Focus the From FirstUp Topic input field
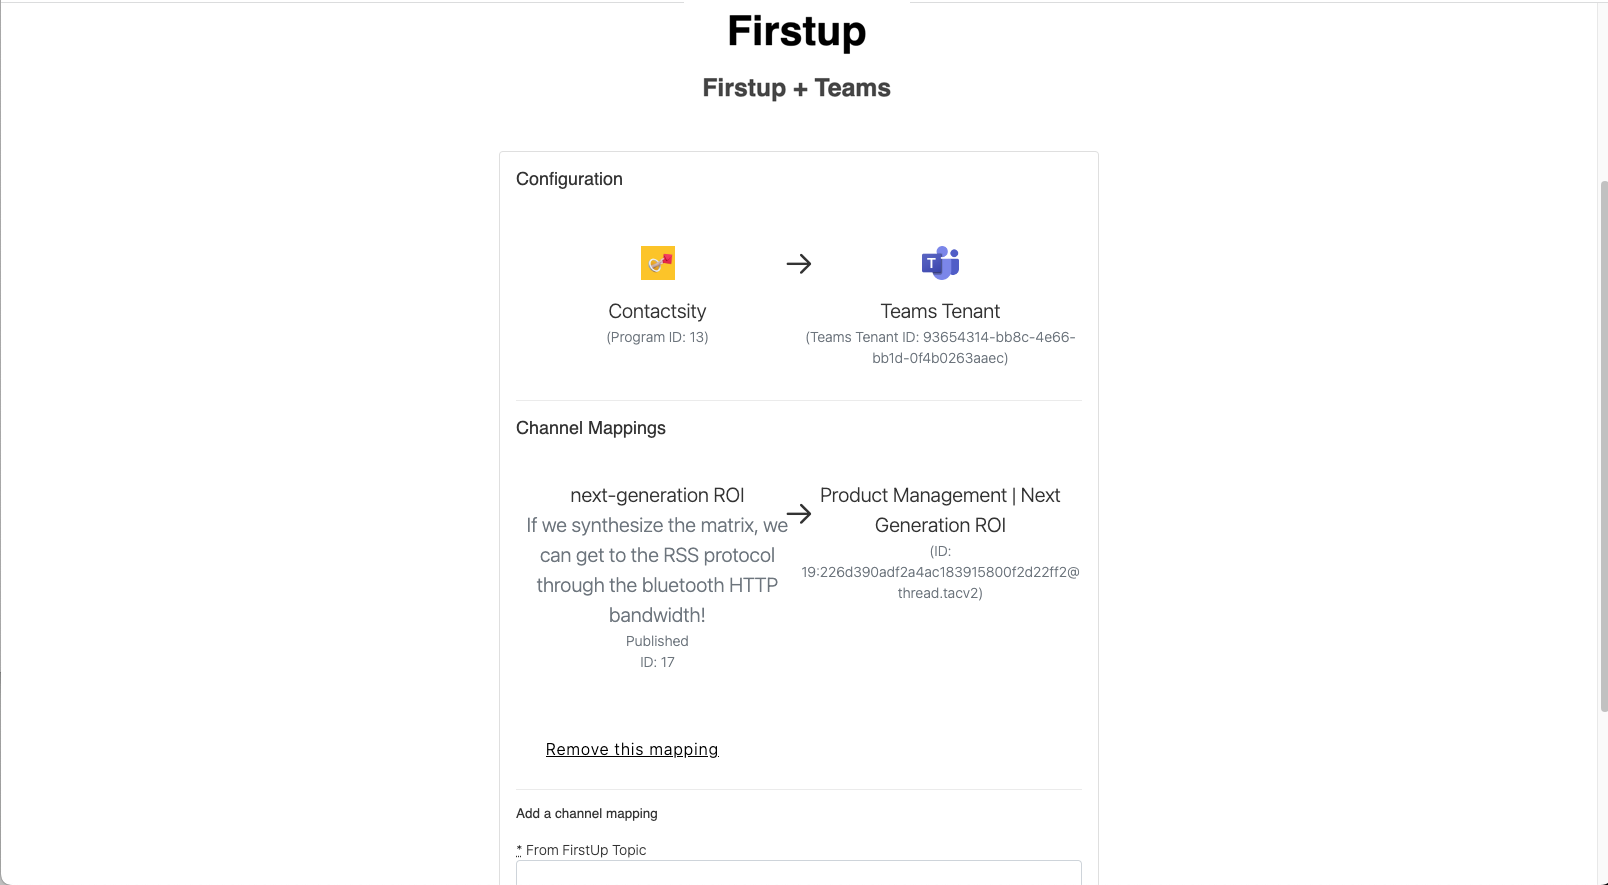This screenshot has width=1608, height=885. [x=799, y=872]
